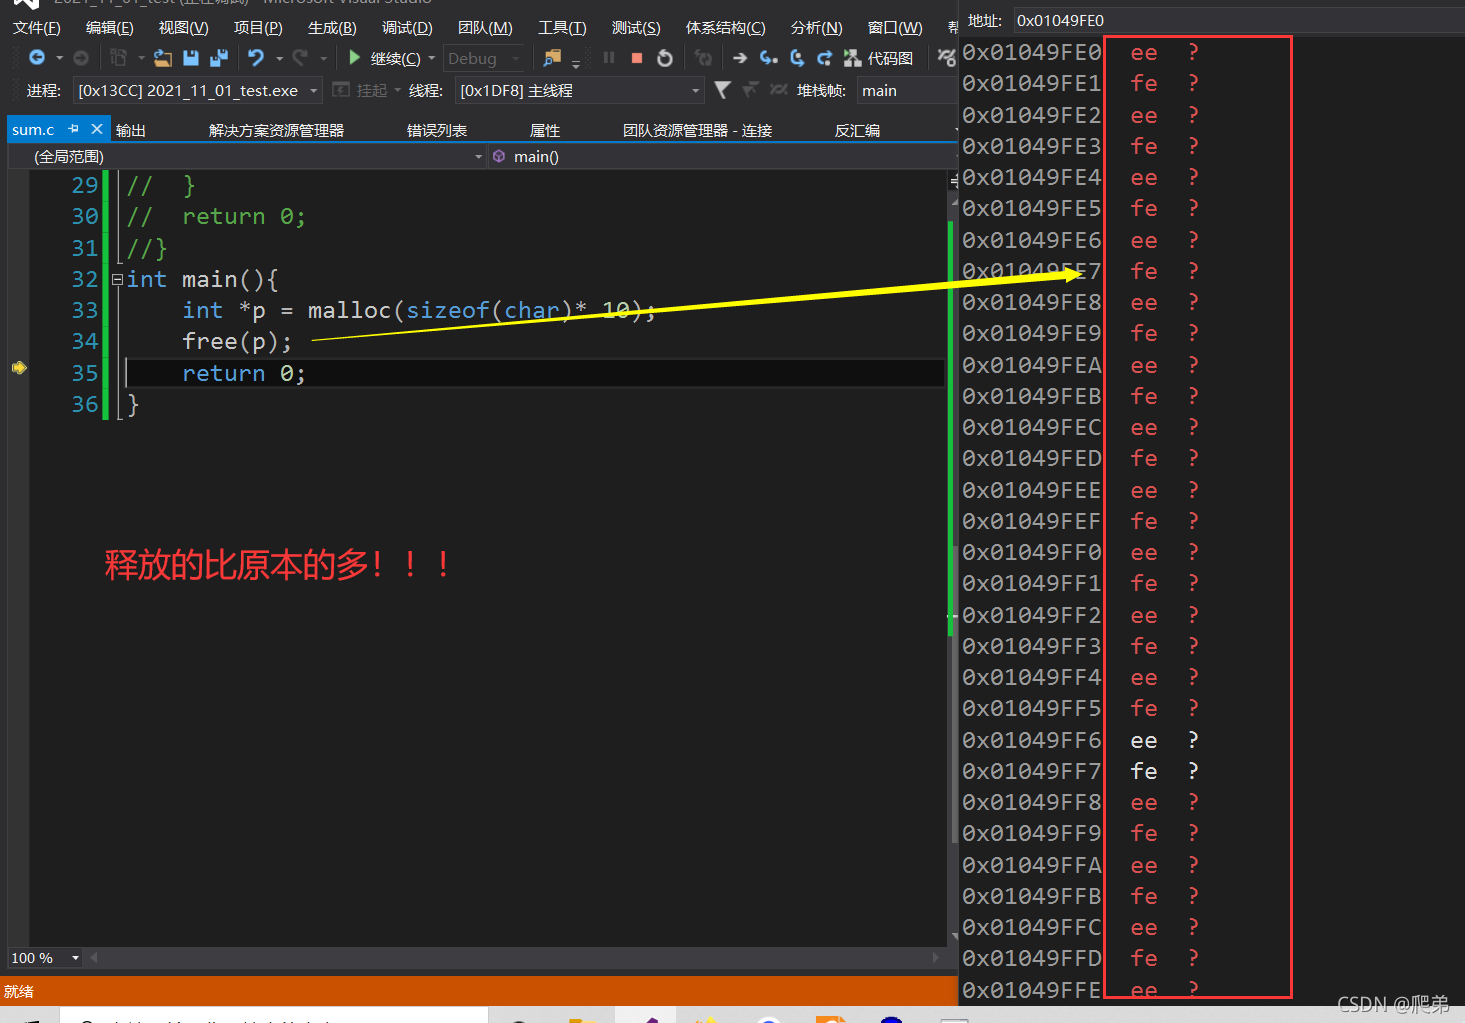Click the pin icon on sum.c tab
The width and height of the screenshot is (1465, 1023).
[x=73, y=129]
